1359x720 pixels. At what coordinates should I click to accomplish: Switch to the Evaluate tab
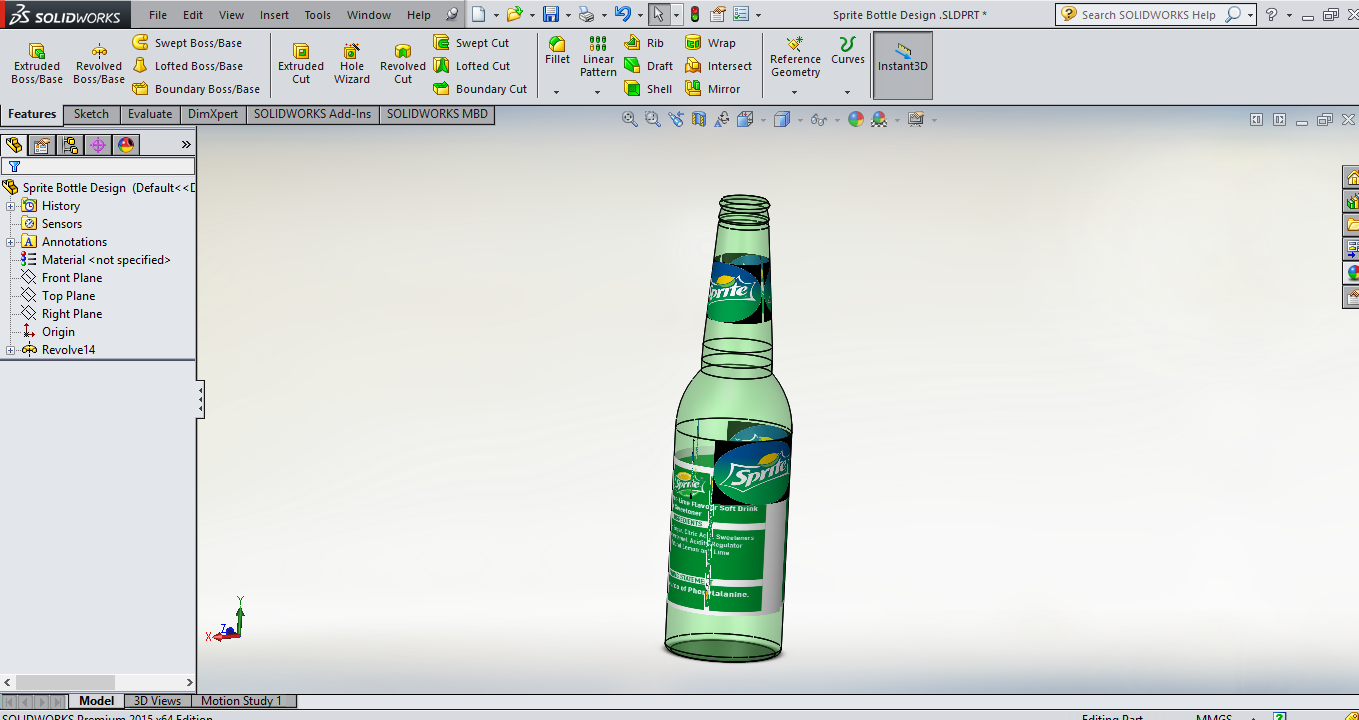[x=150, y=114]
